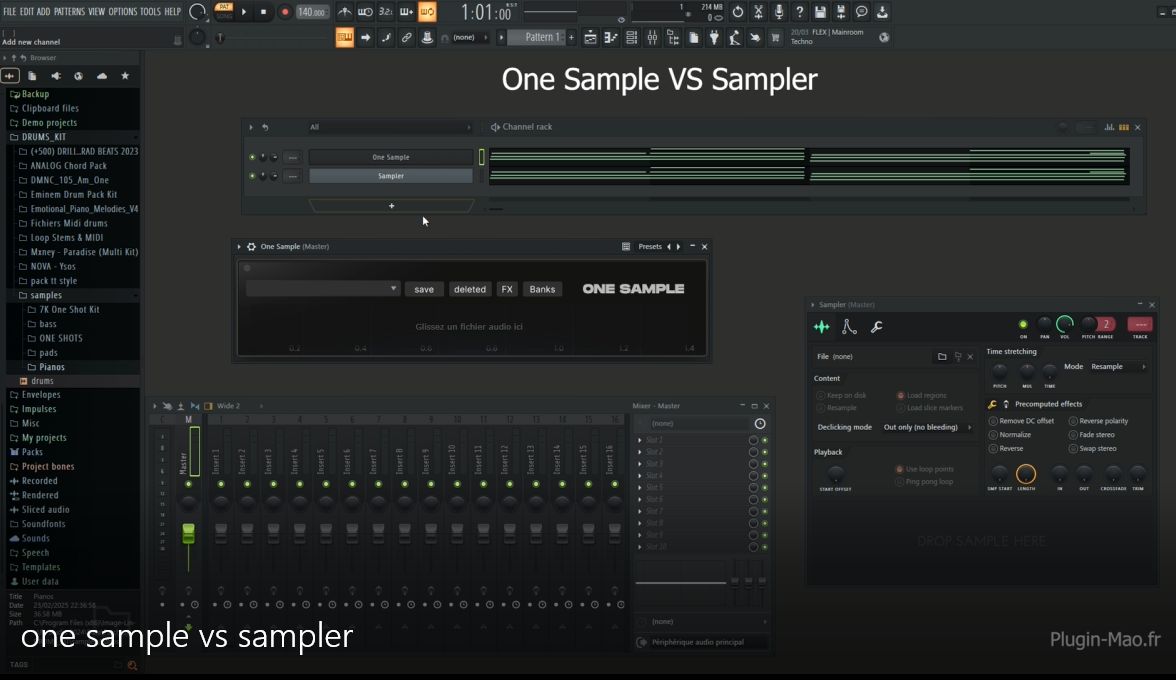Toggle the metronome in the transport bar
1176x680 pixels.
(x=344, y=12)
